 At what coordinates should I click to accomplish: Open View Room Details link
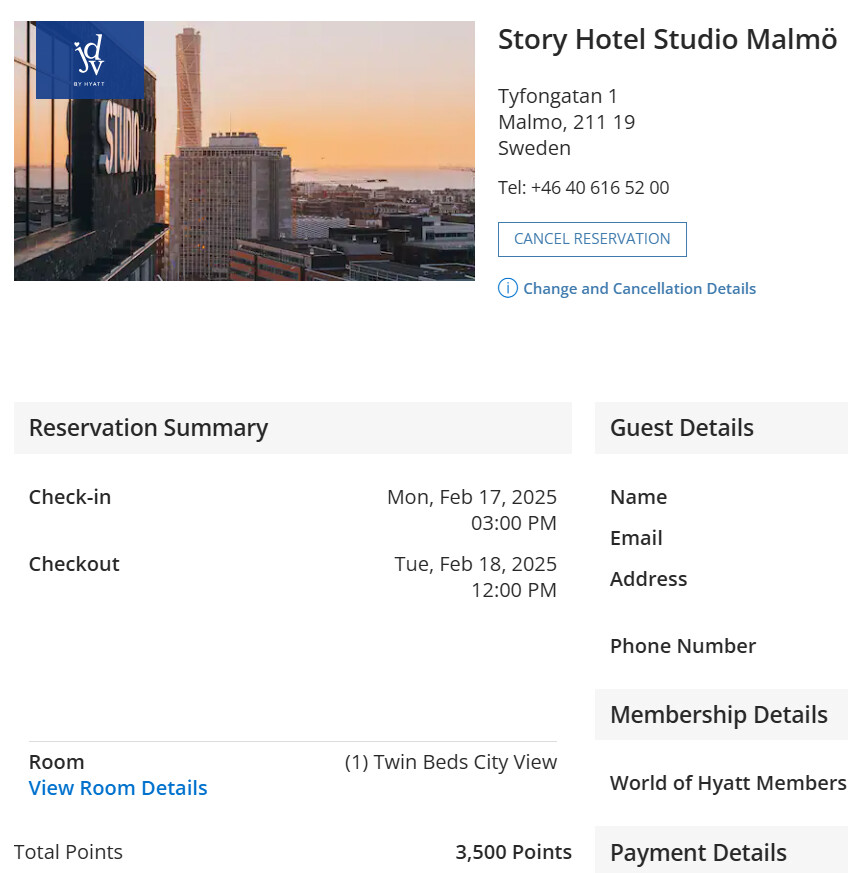(118, 788)
